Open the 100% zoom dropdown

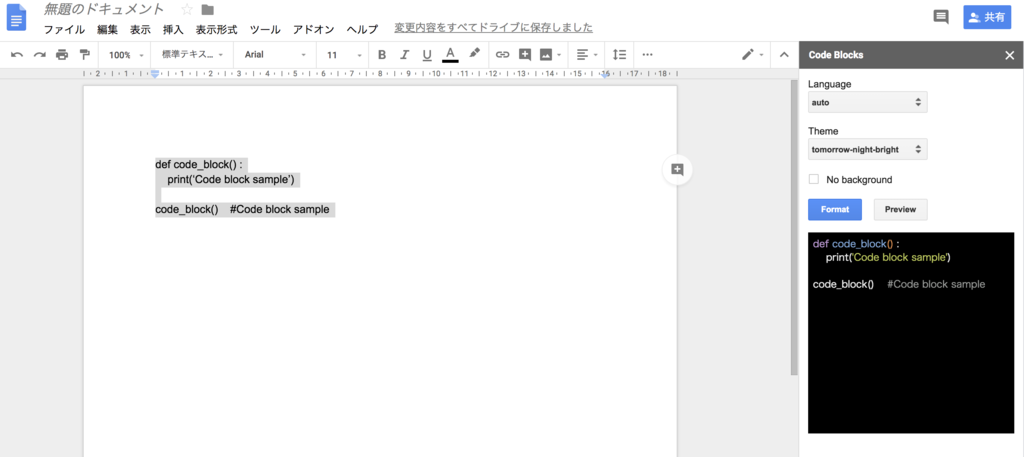pyautogui.click(x=125, y=55)
